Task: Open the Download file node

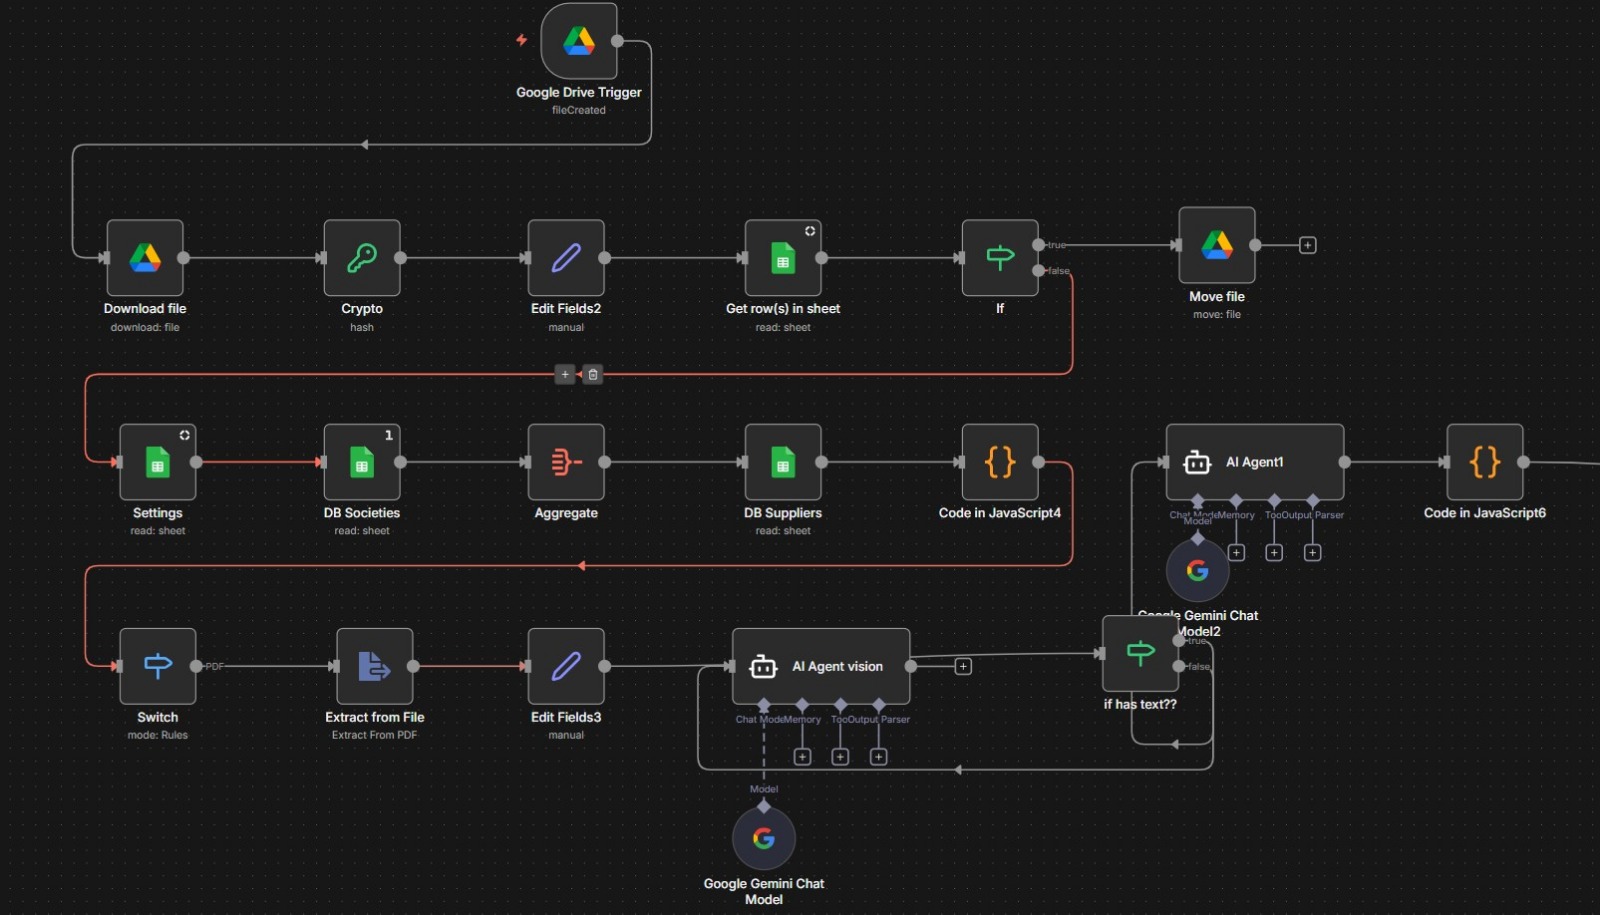Action: 145,258
